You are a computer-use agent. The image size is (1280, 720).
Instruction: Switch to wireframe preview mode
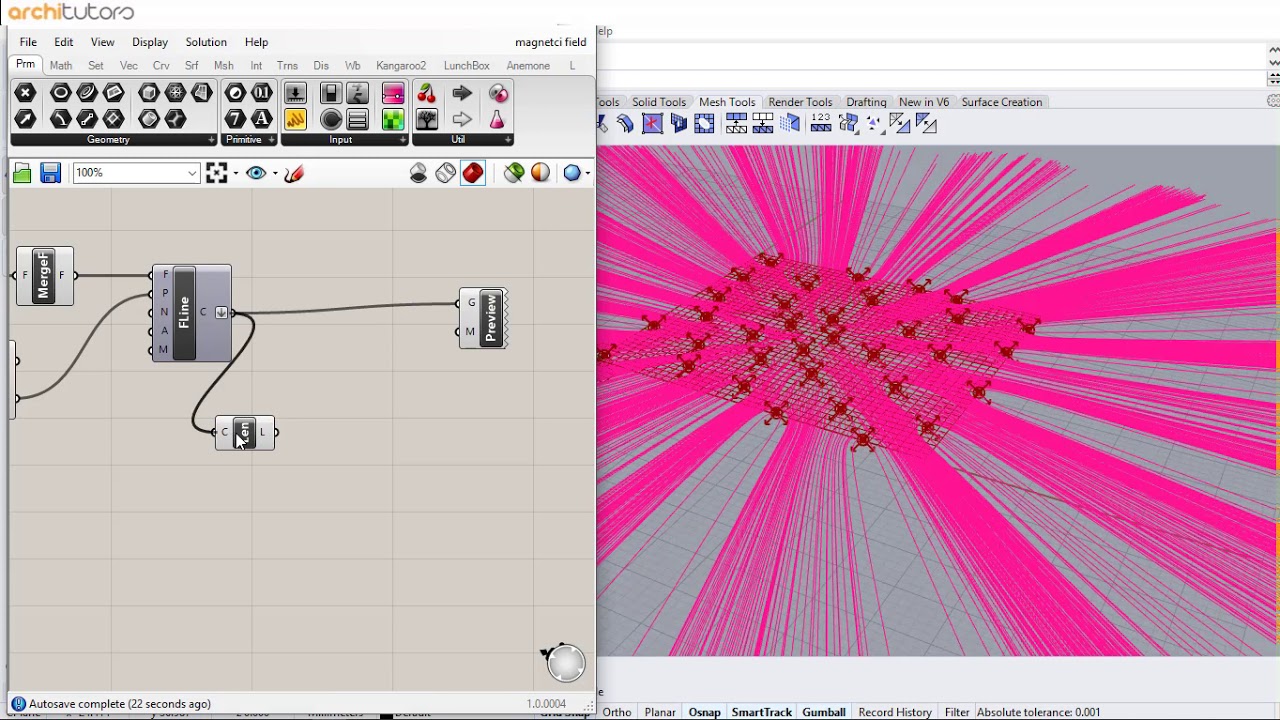pyautogui.click(x=446, y=173)
